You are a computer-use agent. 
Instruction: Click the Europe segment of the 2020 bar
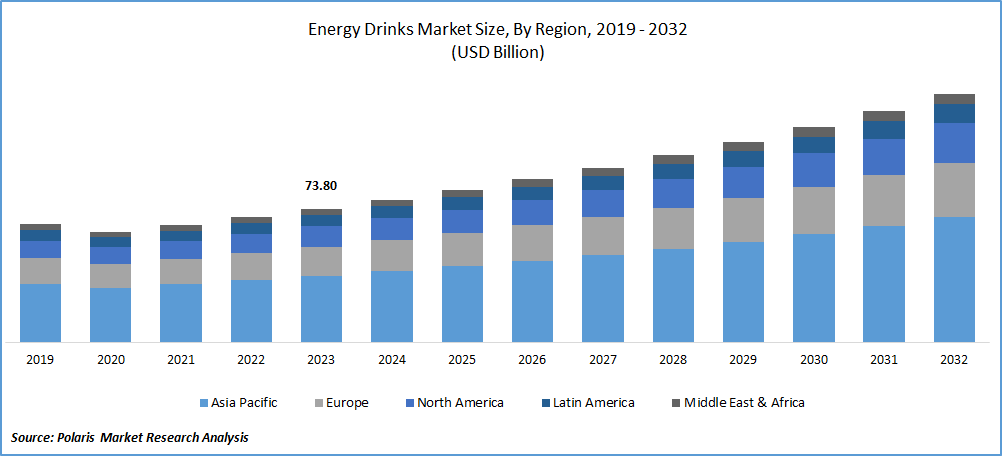point(111,276)
